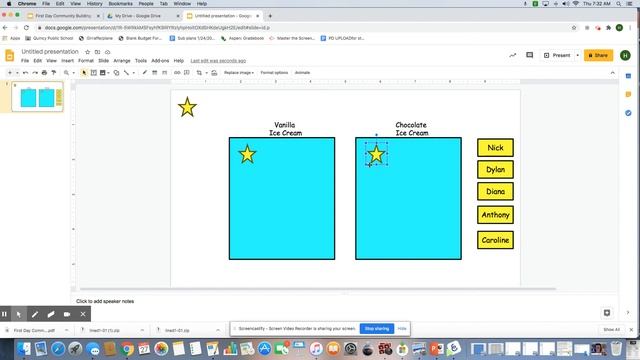Toggle the Screencastify webcam camera
The image size is (640, 360).
pyautogui.click(x=67, y=314)
